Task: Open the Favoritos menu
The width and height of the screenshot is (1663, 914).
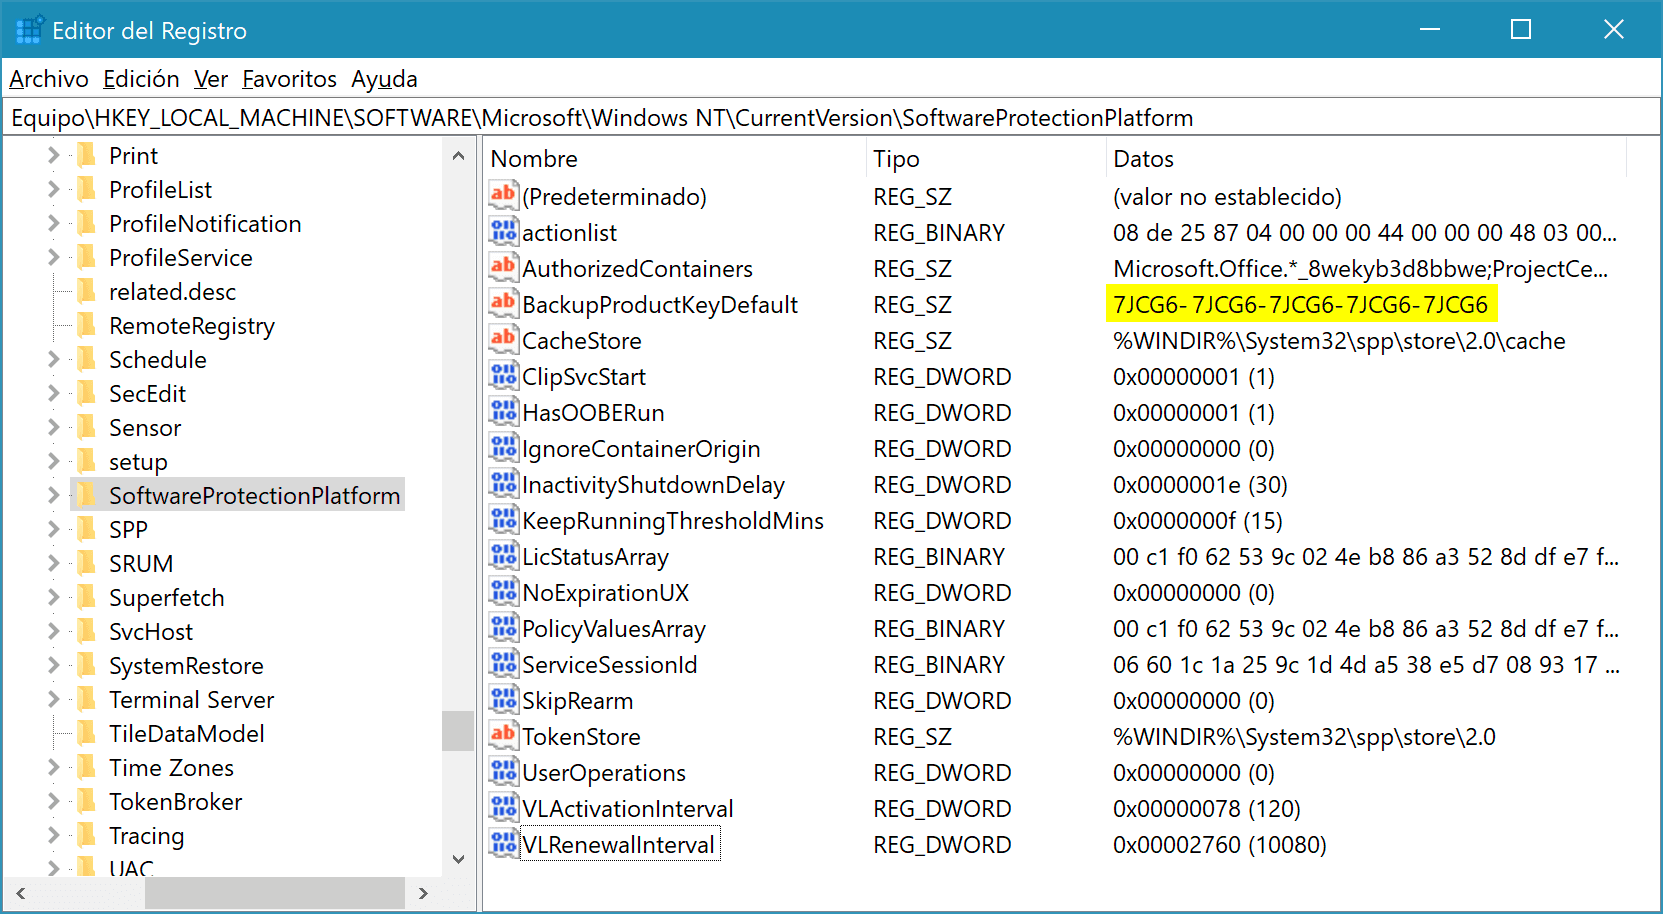Action: pos(290,79)
